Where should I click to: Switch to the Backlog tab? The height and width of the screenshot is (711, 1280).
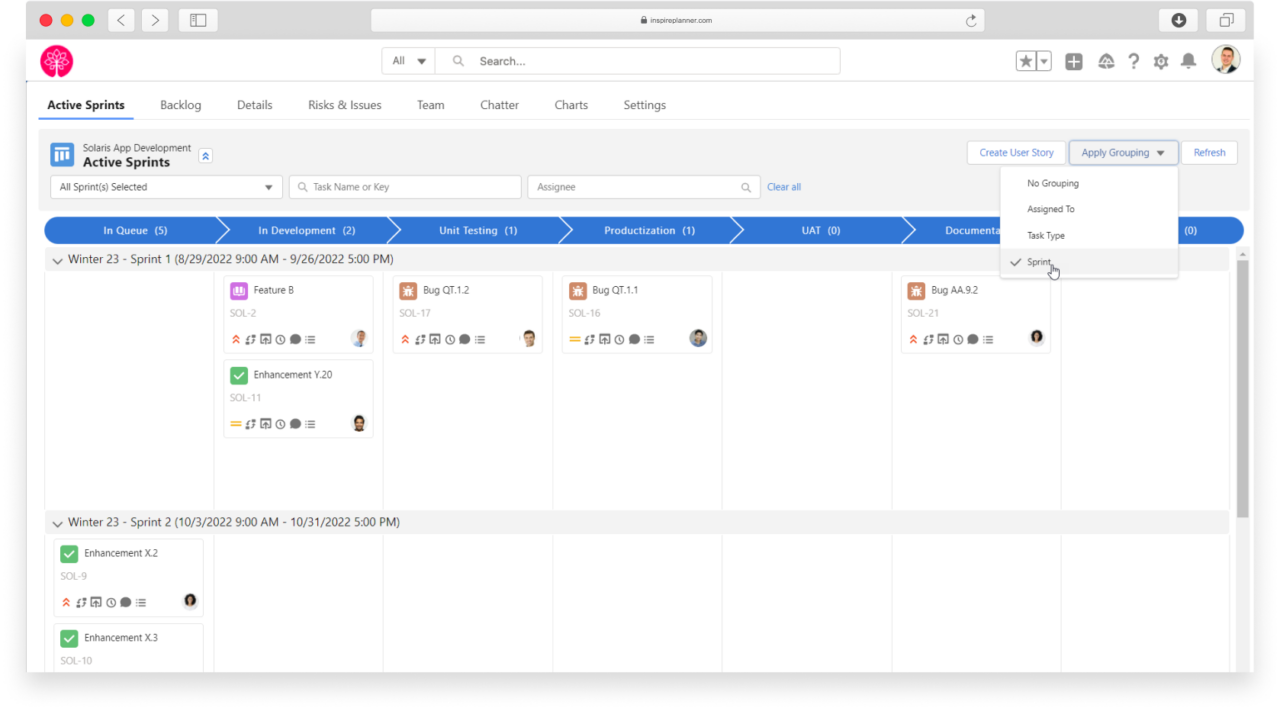180,105
